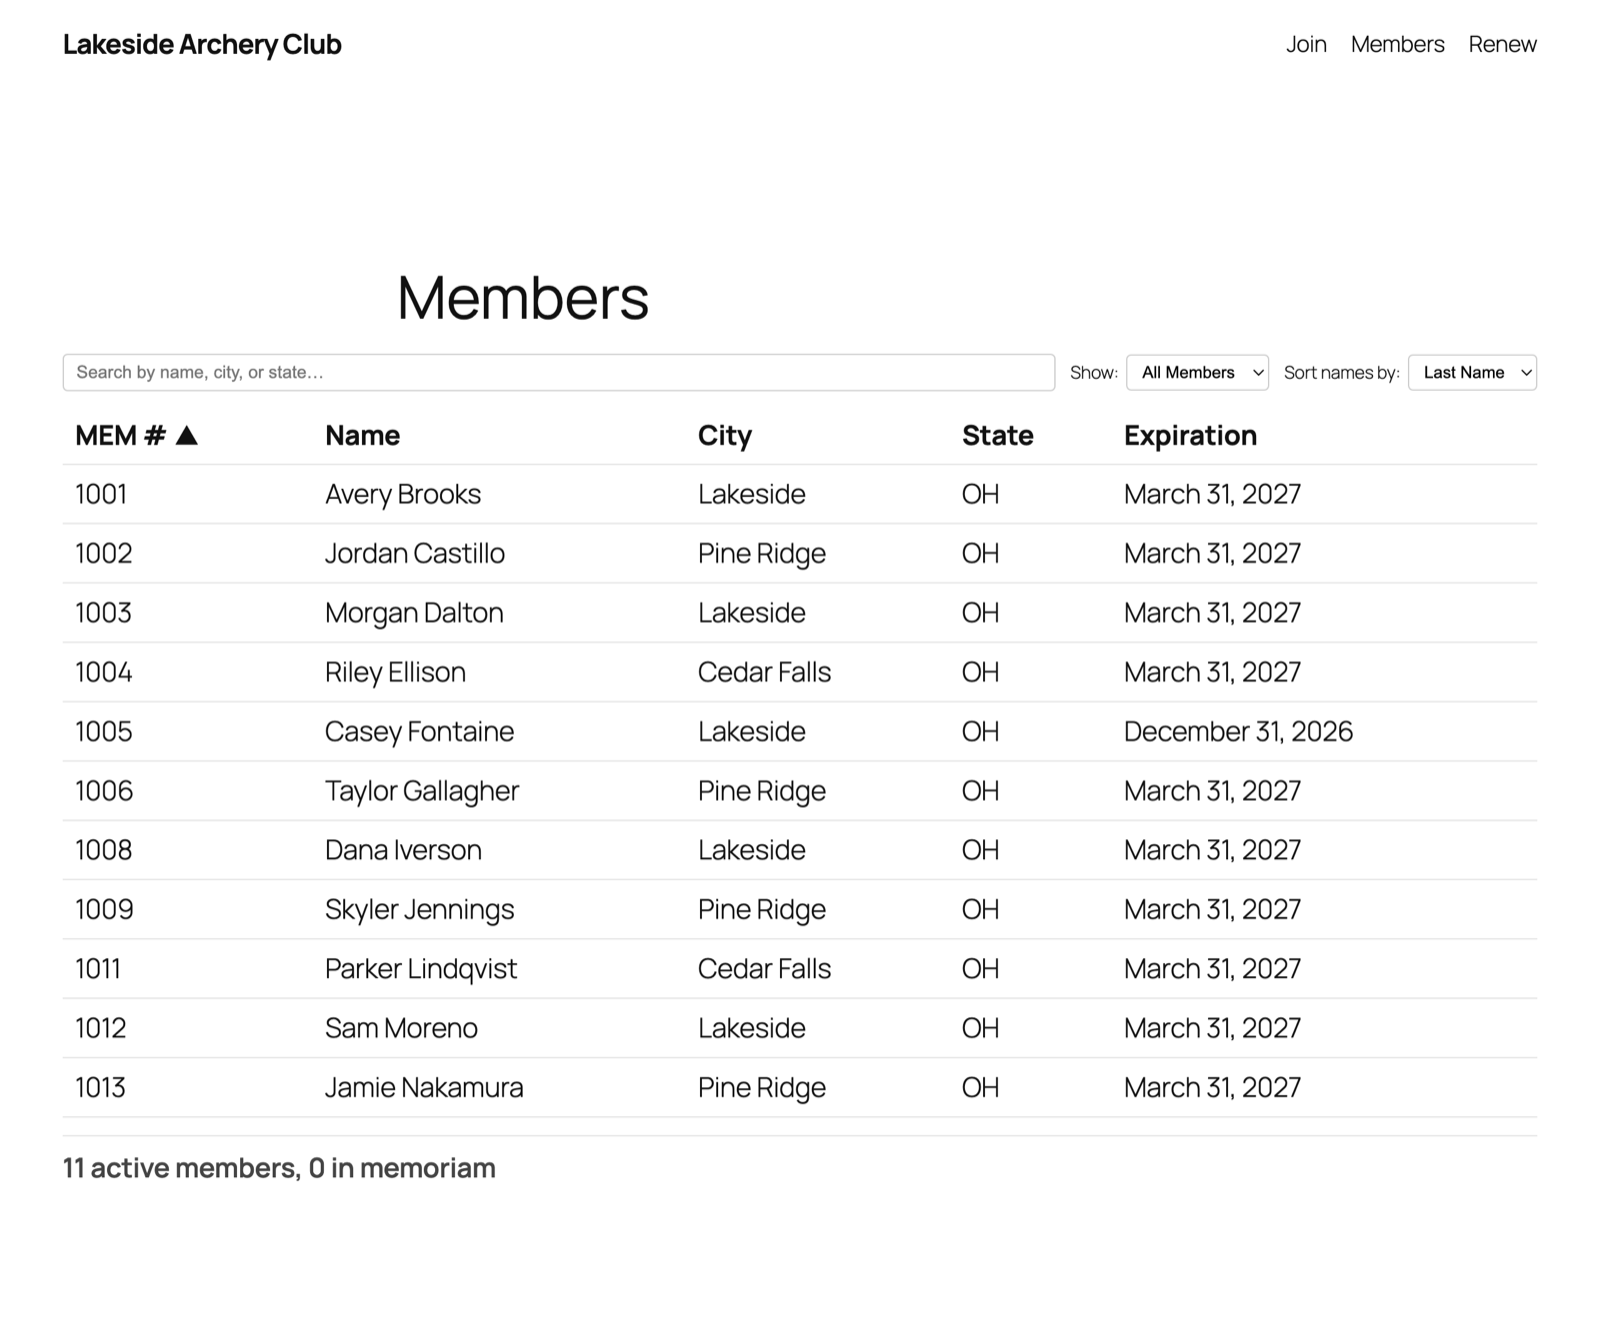Image resolution: width=1600 pixels, height=1332 pixels.
Task: Open the Join page link
Action: click(x=1306, y=44)
